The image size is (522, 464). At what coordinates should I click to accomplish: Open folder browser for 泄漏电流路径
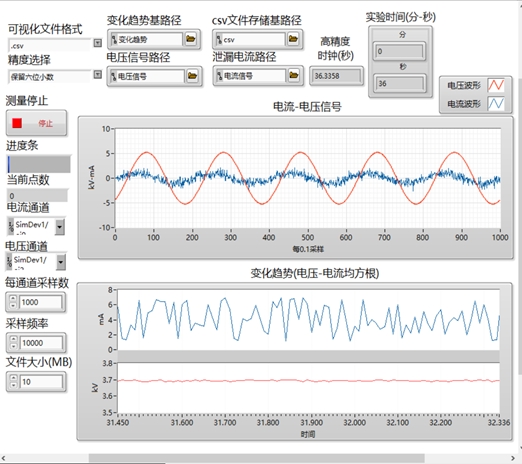point(293,75)
